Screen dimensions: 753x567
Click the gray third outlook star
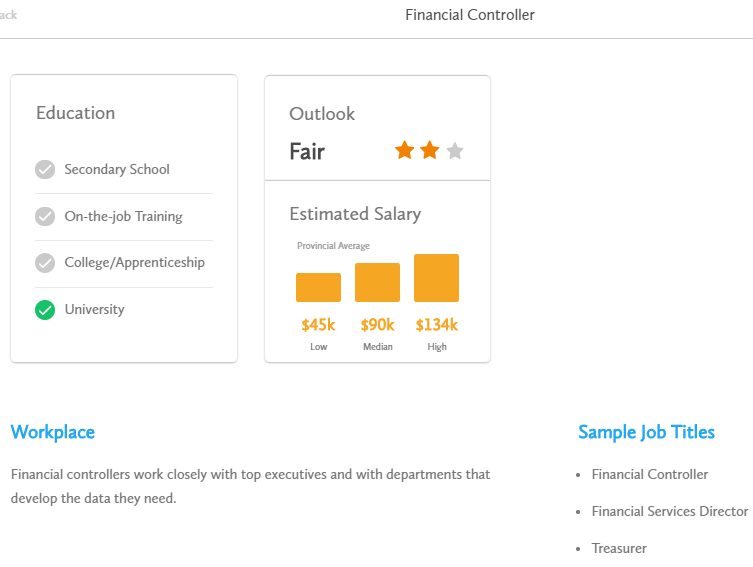point(455,151)
